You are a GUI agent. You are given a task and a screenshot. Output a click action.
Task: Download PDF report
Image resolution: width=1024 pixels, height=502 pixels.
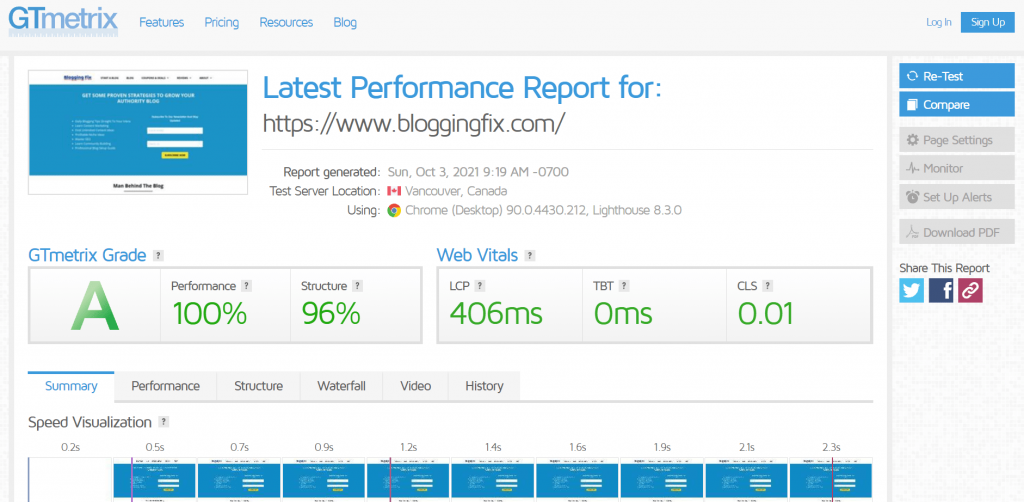click(x=957, y=232)
